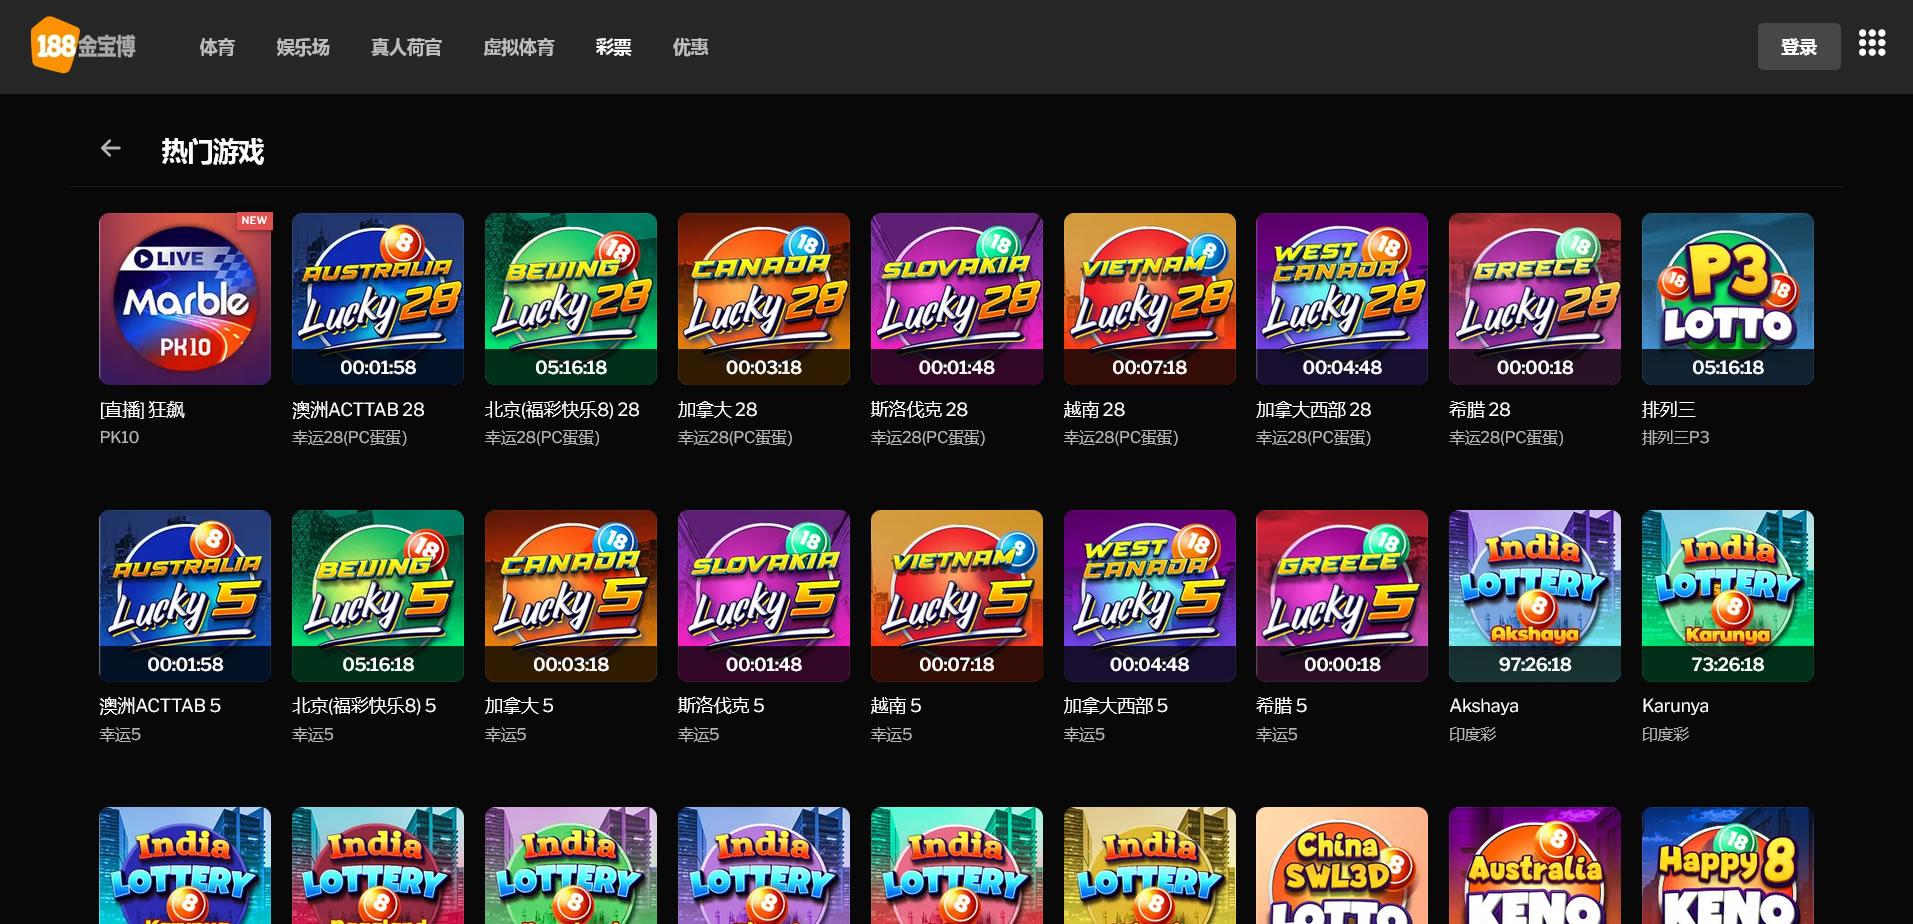Click the PK10 subtitle text
The width and height of the screenshot is (1913, 924).
click(119, 438)
